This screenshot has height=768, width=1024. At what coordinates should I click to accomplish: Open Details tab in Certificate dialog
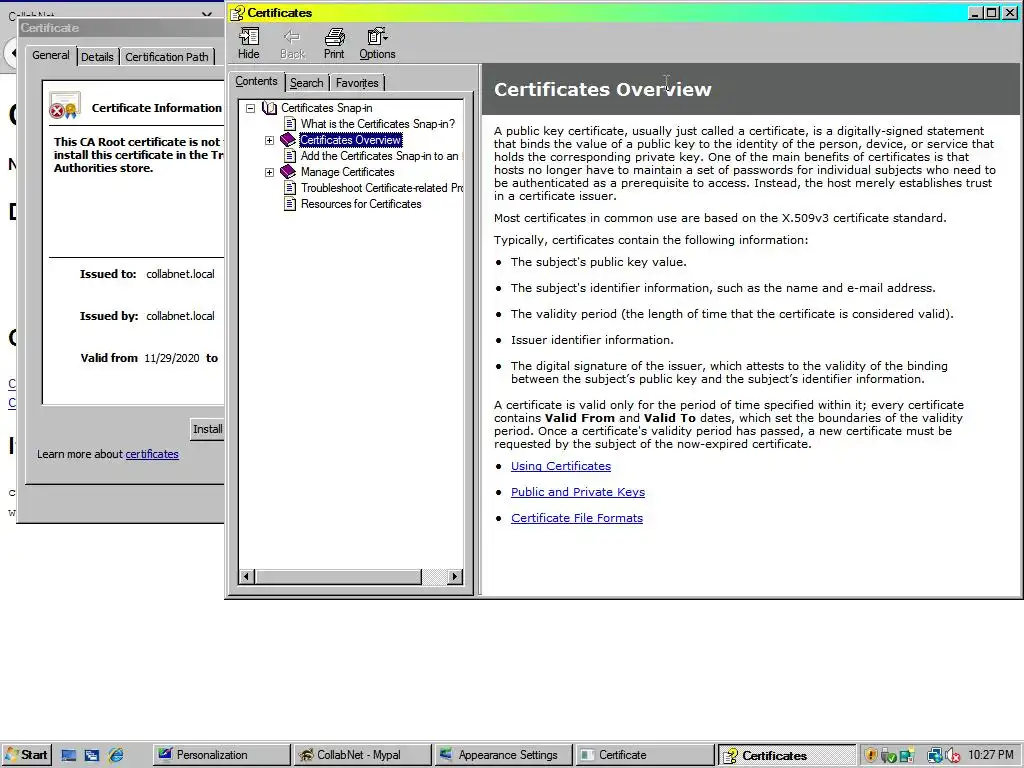point(97,57)
